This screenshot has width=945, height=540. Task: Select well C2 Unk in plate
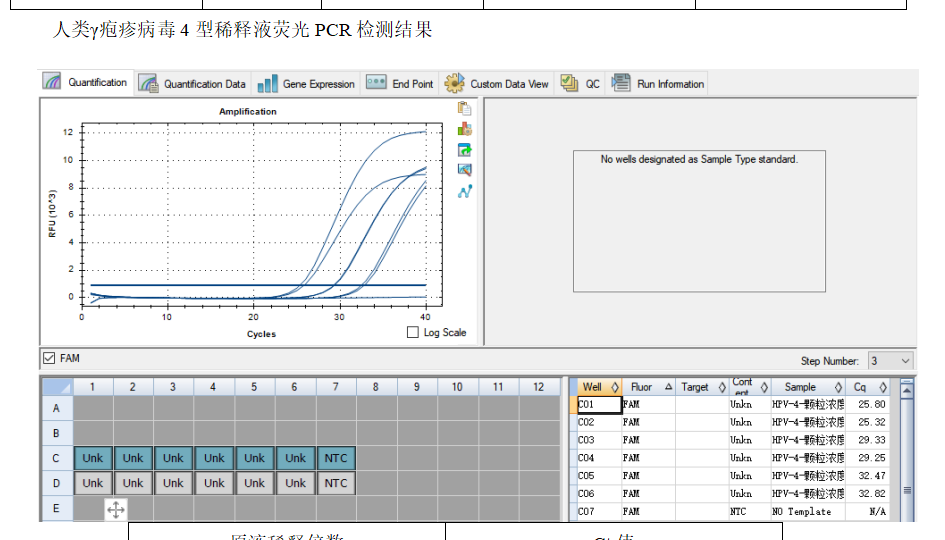tap(133, 458)
